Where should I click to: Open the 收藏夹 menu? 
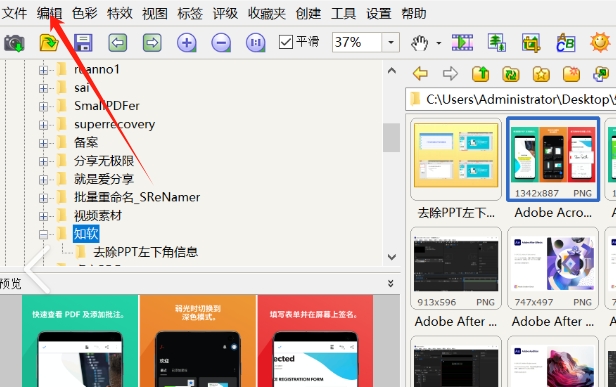tap(267, 13)
